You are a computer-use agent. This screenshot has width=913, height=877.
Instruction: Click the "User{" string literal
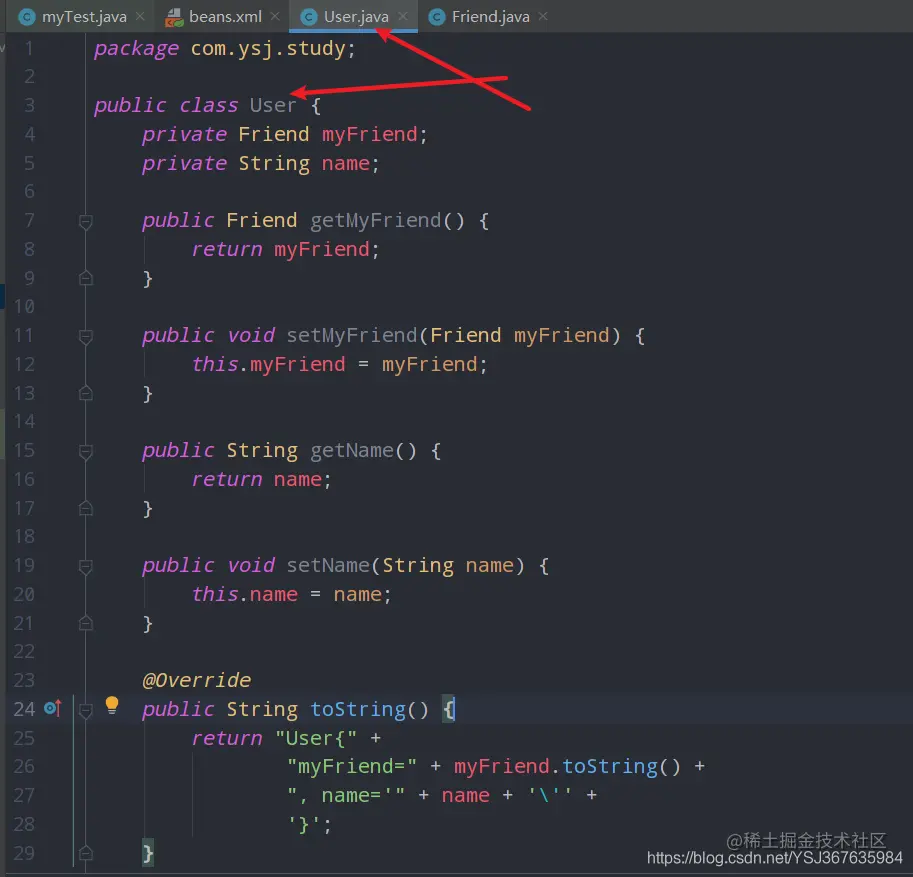click(x=316, y=738)
